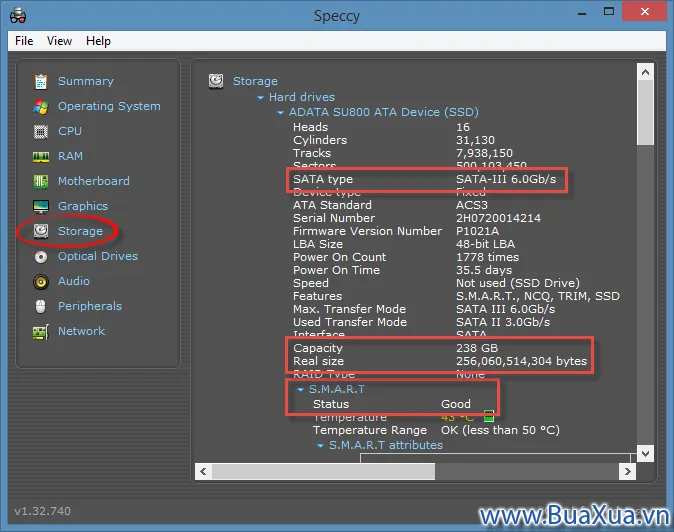Click the RAM module icon

(x=41, y=156)
